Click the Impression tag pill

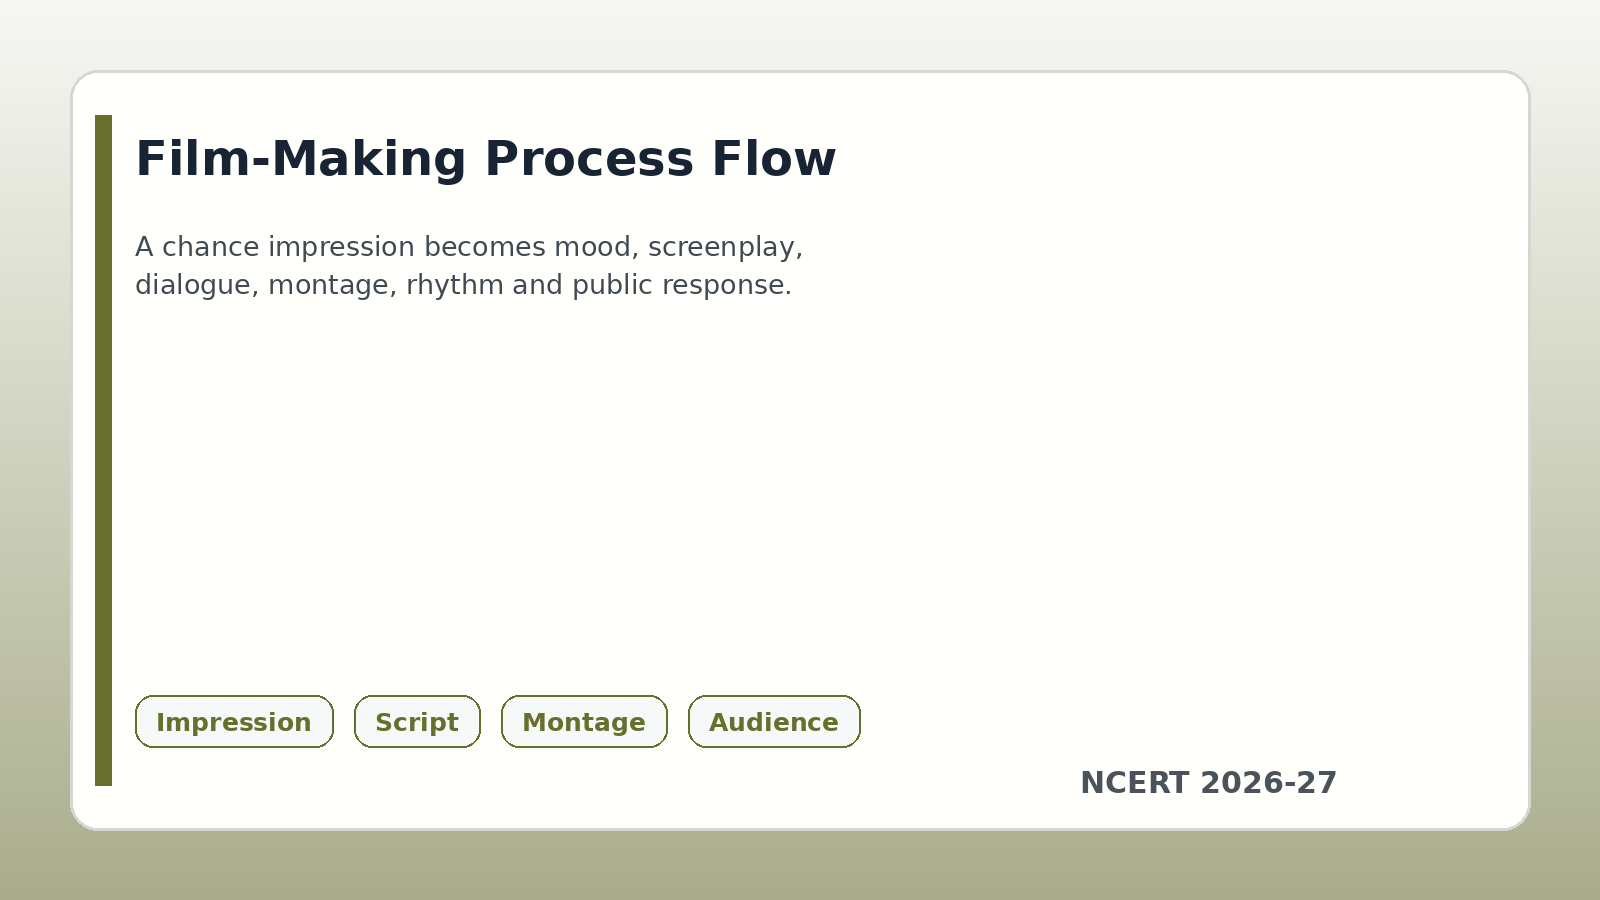tap(234, 722)
